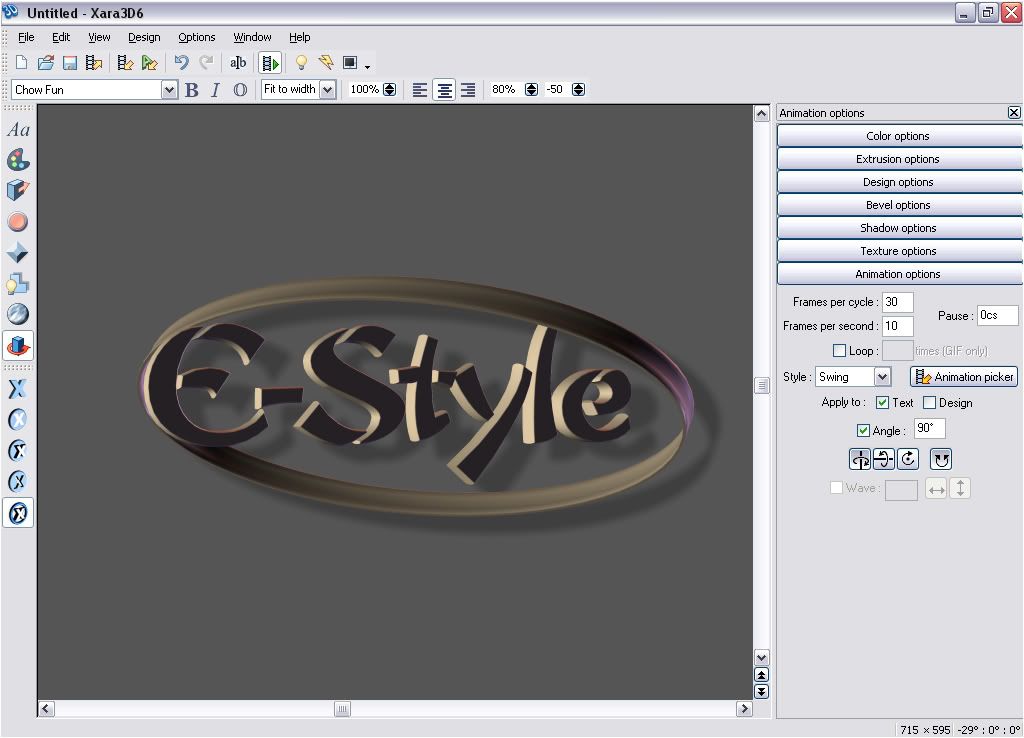Viewport: 1024px width, 738px height.
Task: Select the Extrusion cube tool
Action: click(18, 190)
